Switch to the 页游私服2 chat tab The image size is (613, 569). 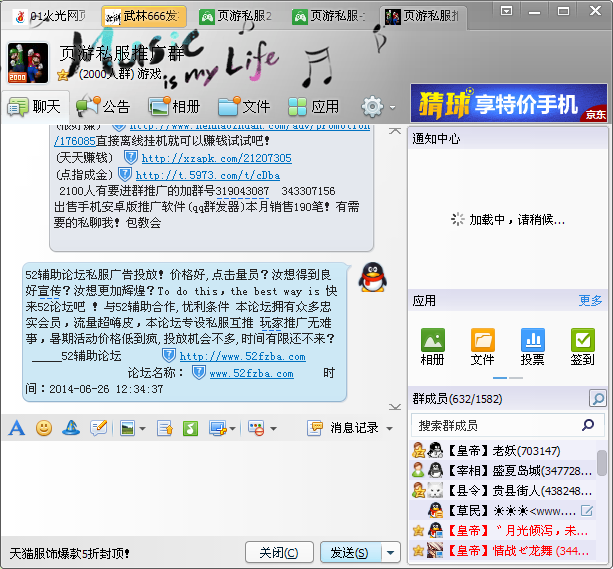tap(236, 16)
